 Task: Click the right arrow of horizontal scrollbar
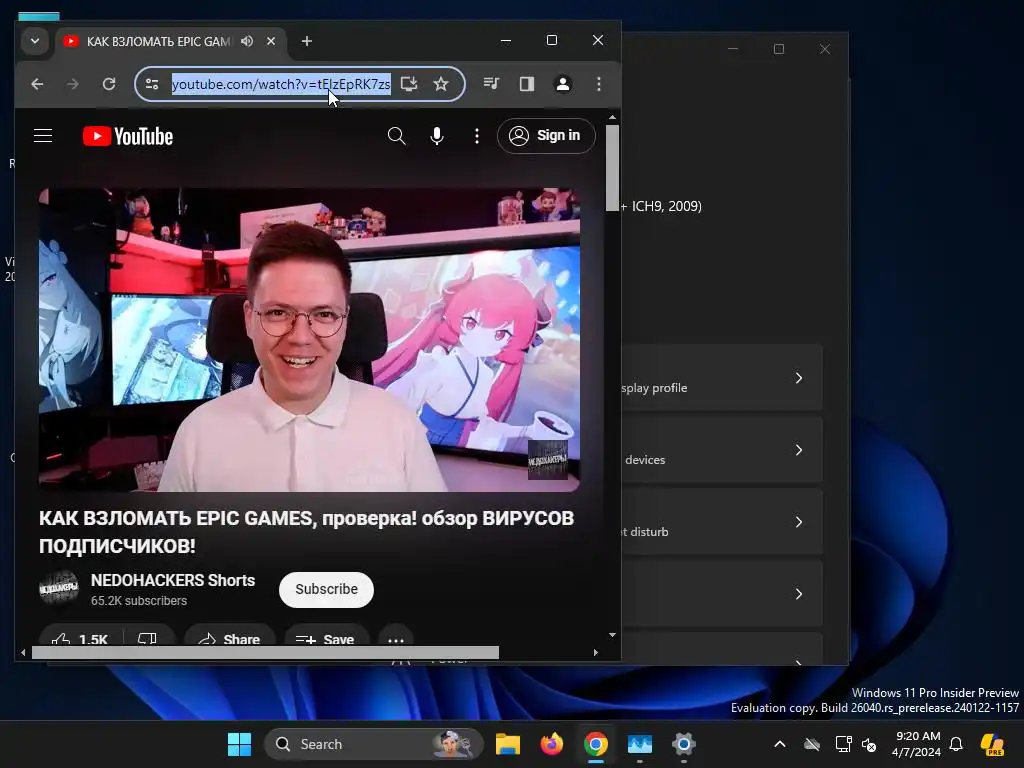click(596, 652)
